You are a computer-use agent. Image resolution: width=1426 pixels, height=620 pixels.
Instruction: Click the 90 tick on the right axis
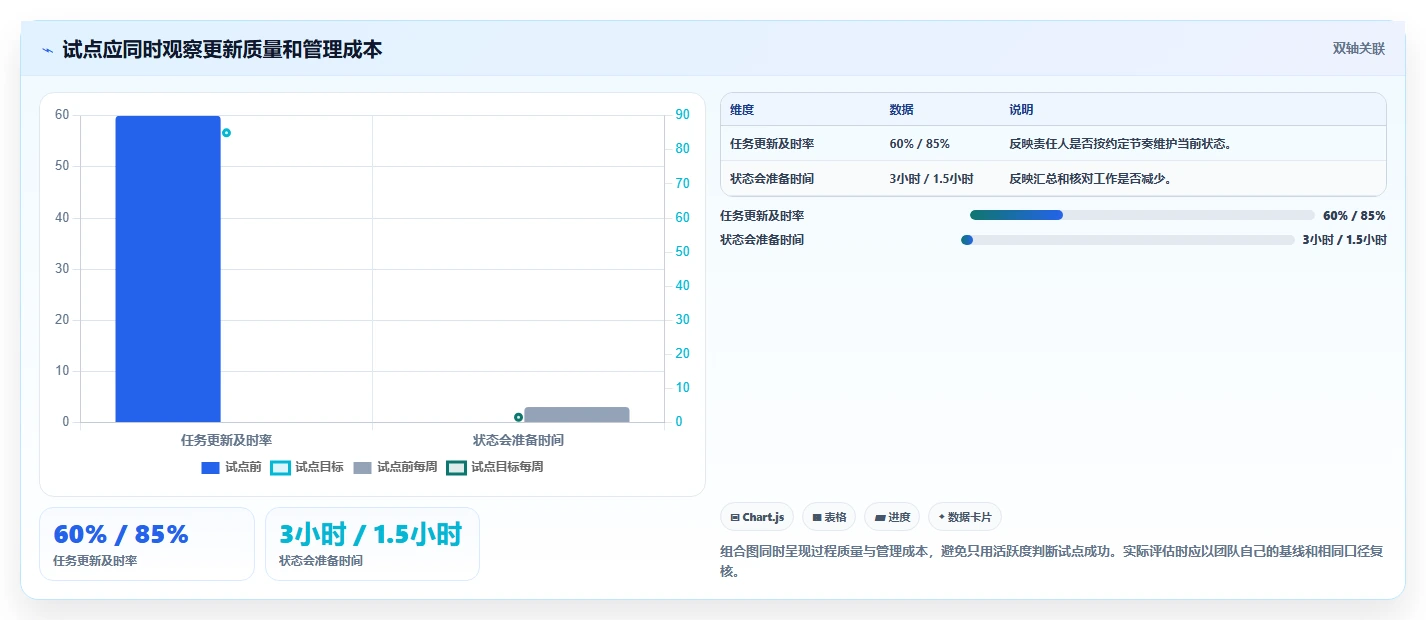(x=683, y=115)
